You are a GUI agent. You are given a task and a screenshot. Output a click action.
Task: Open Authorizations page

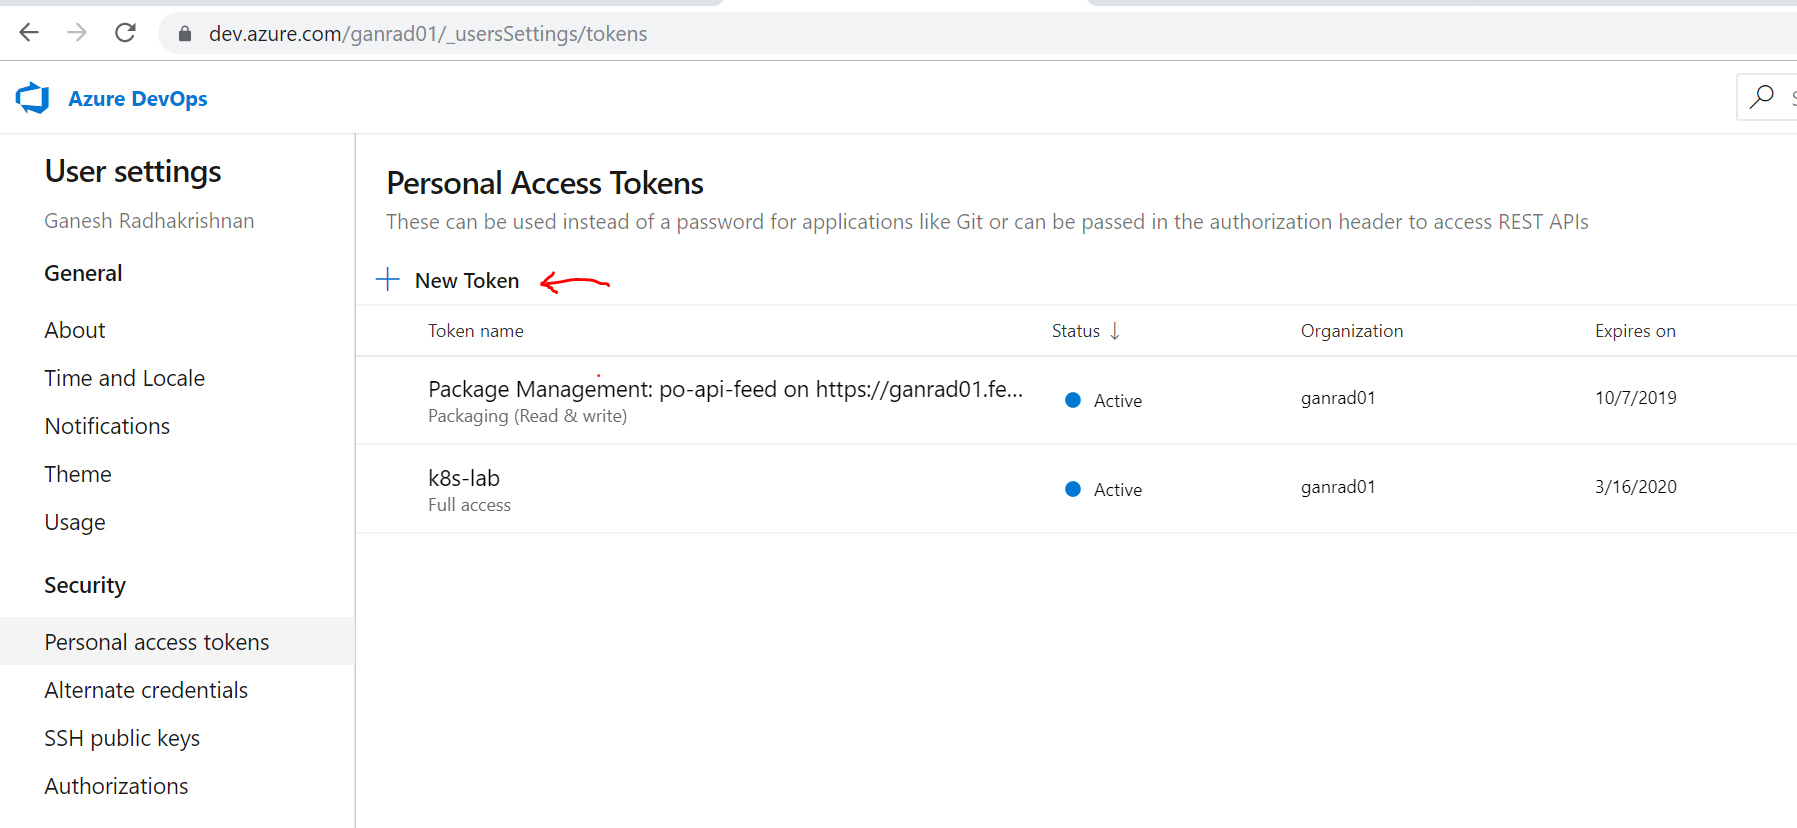(116, 786)
